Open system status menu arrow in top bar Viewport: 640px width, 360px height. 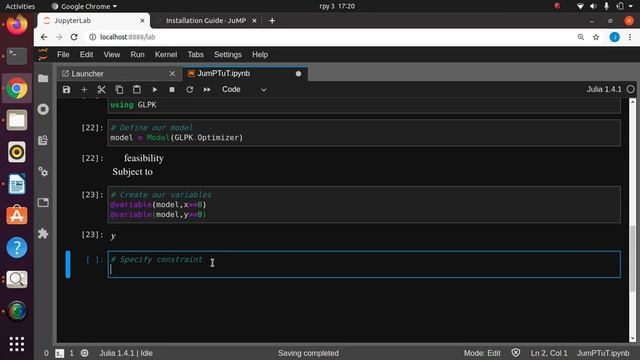click(631, 6)
